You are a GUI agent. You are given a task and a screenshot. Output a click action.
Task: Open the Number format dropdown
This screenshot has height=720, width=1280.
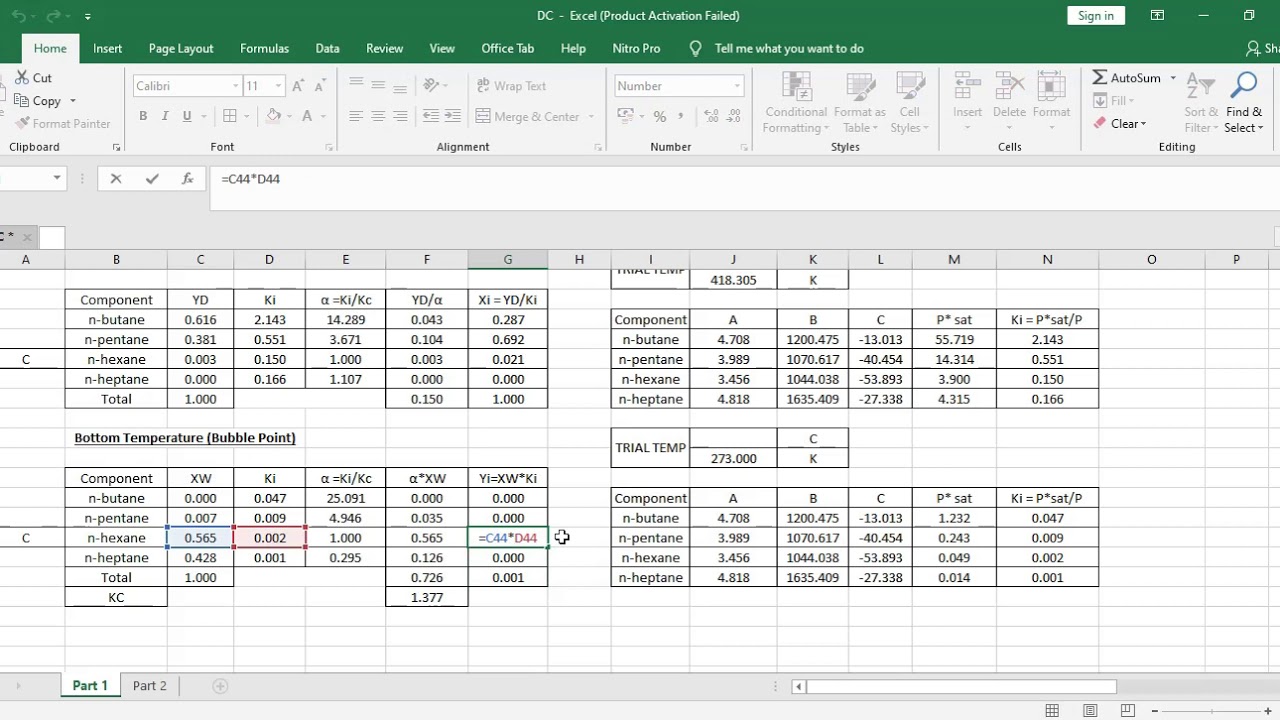(737, 86)
